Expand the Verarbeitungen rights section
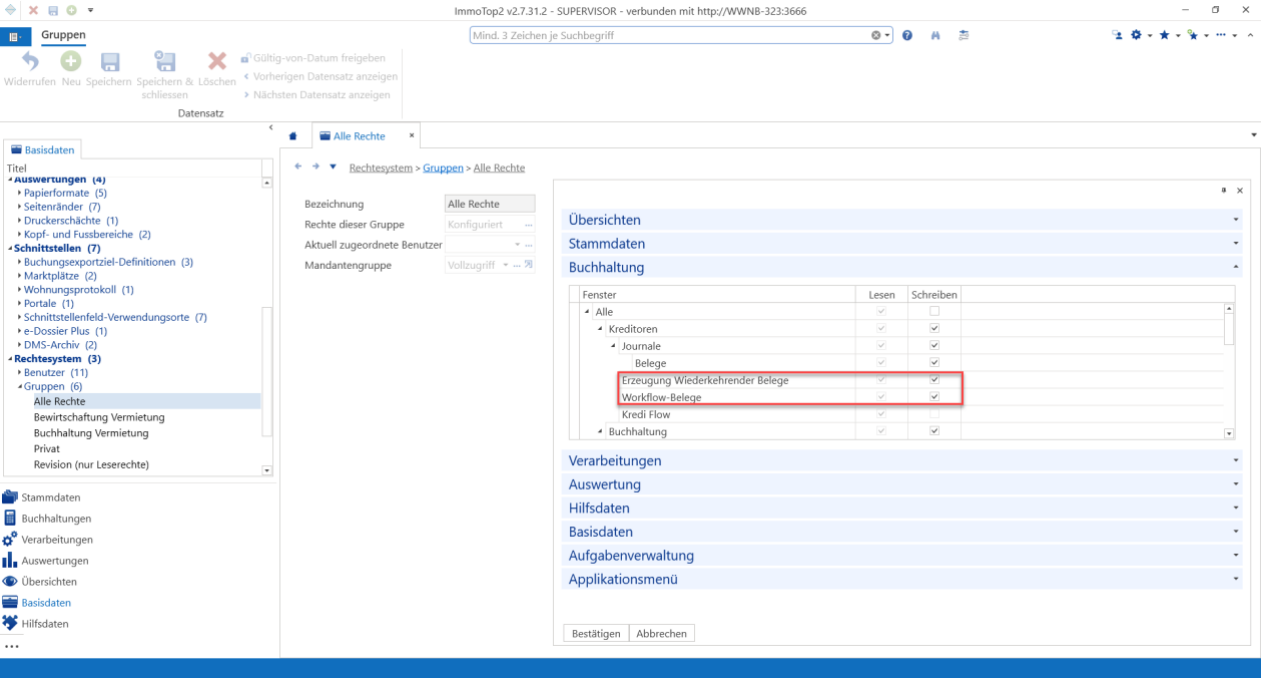 901,461
